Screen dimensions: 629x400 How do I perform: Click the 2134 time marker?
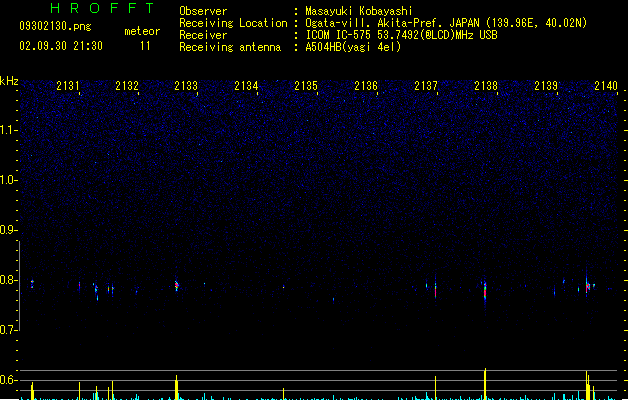tap(246, 86)
